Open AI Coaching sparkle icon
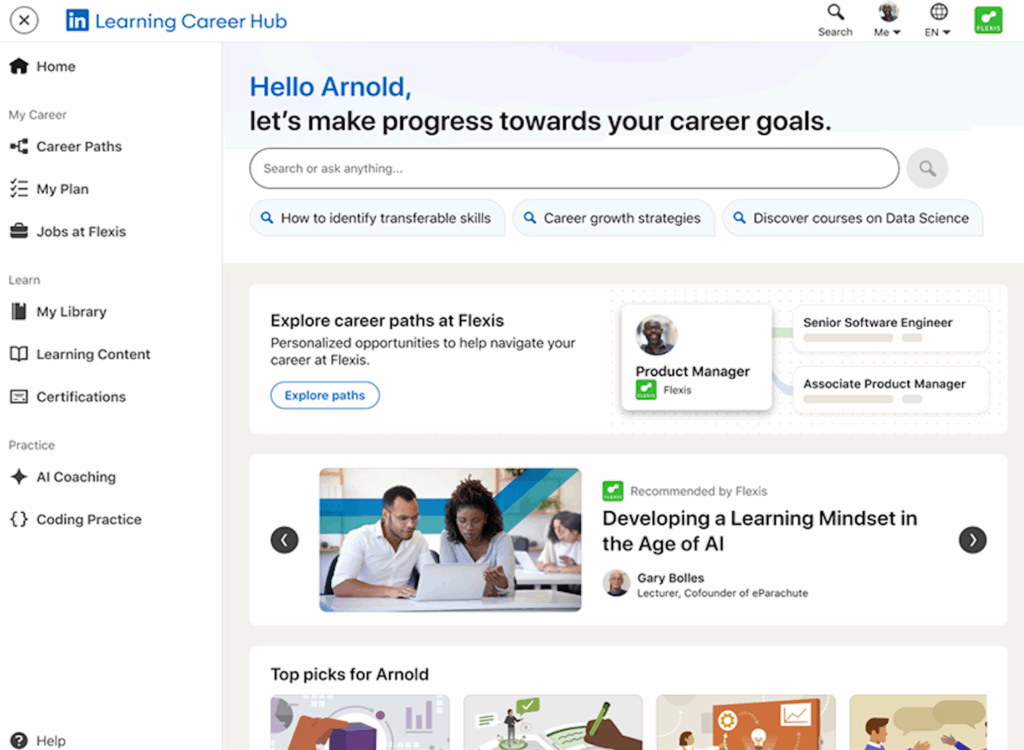This screenshot has height=750, width=1024. 18,477
